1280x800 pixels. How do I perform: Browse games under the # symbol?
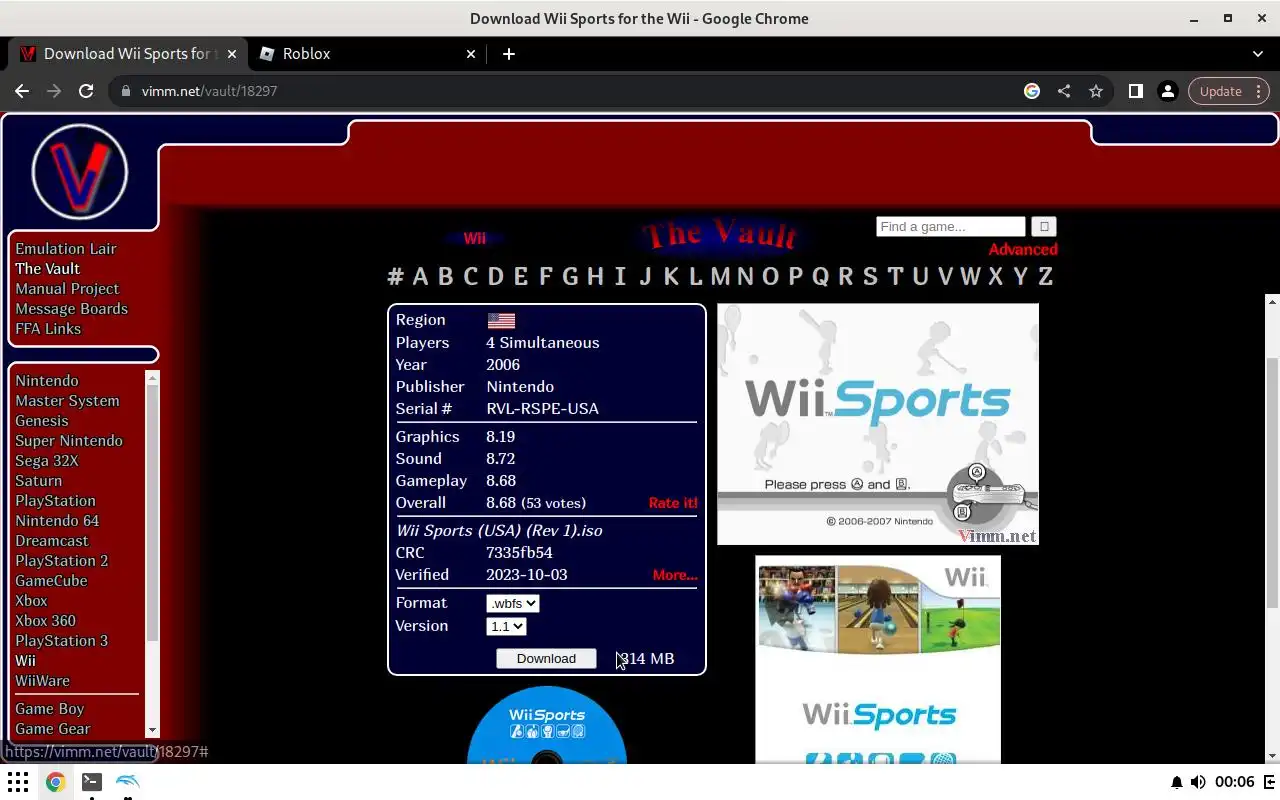(x=395, y=277)
